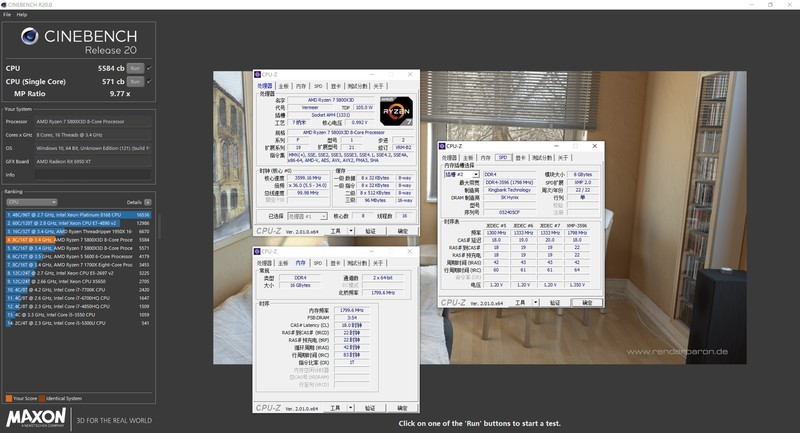Run the CPU multi-core test
This screenshot has height=433, width=800.
[x=135, y=68]
